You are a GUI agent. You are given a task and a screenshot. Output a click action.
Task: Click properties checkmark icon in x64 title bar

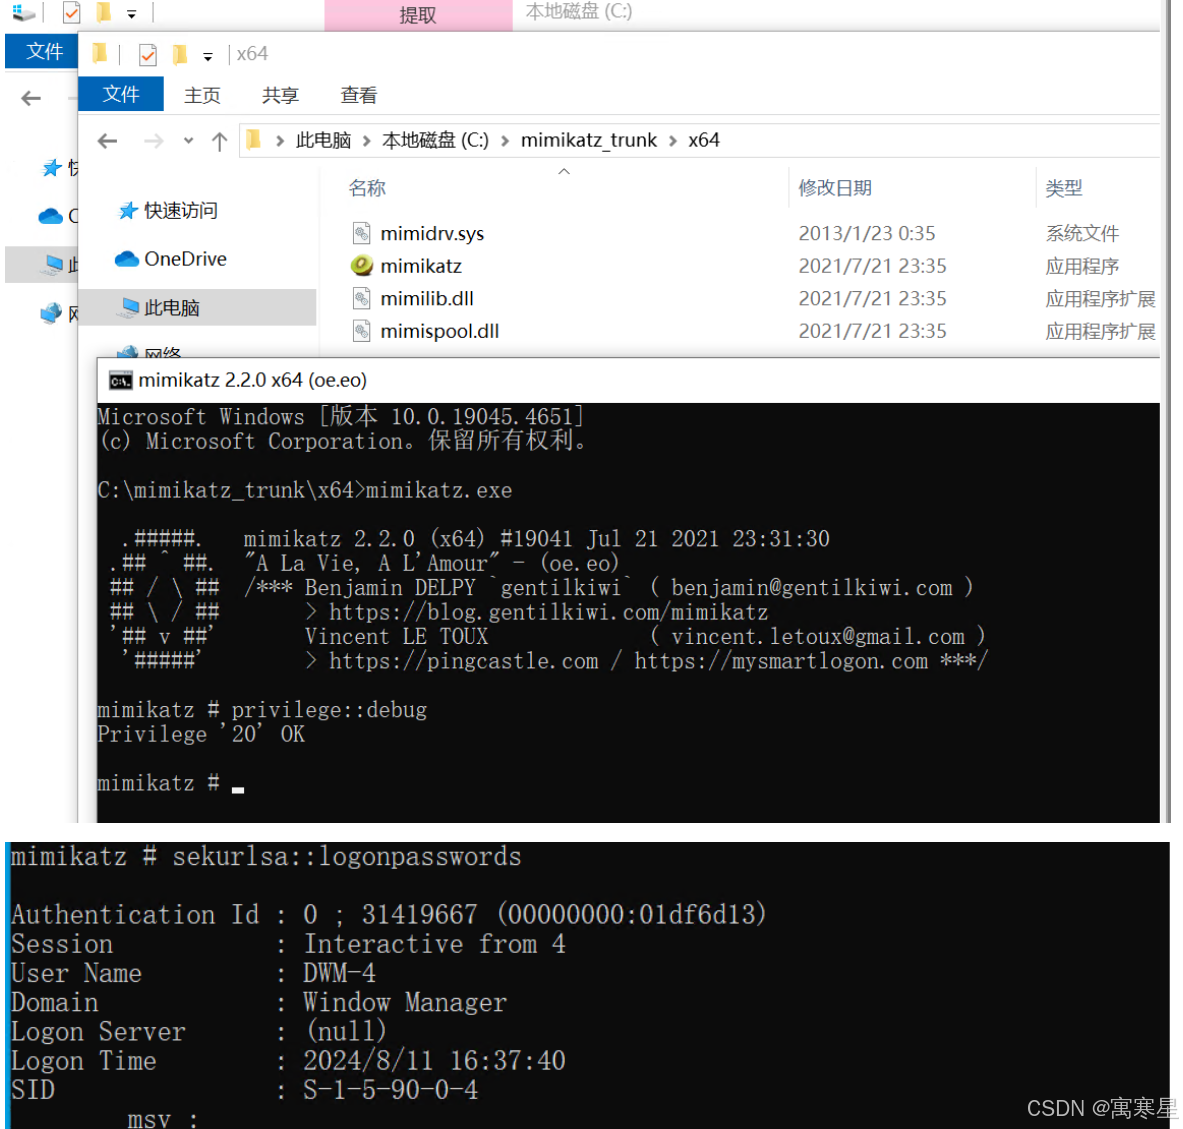click(148, 54)
